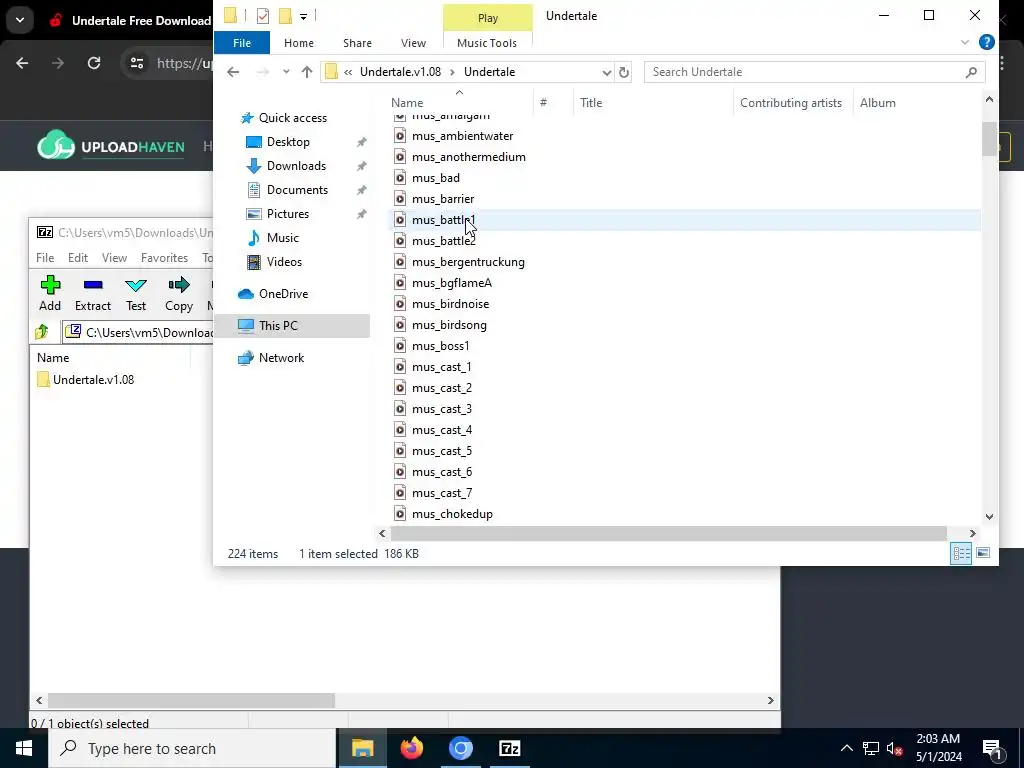Go back in File Explorer

point(233,72)
